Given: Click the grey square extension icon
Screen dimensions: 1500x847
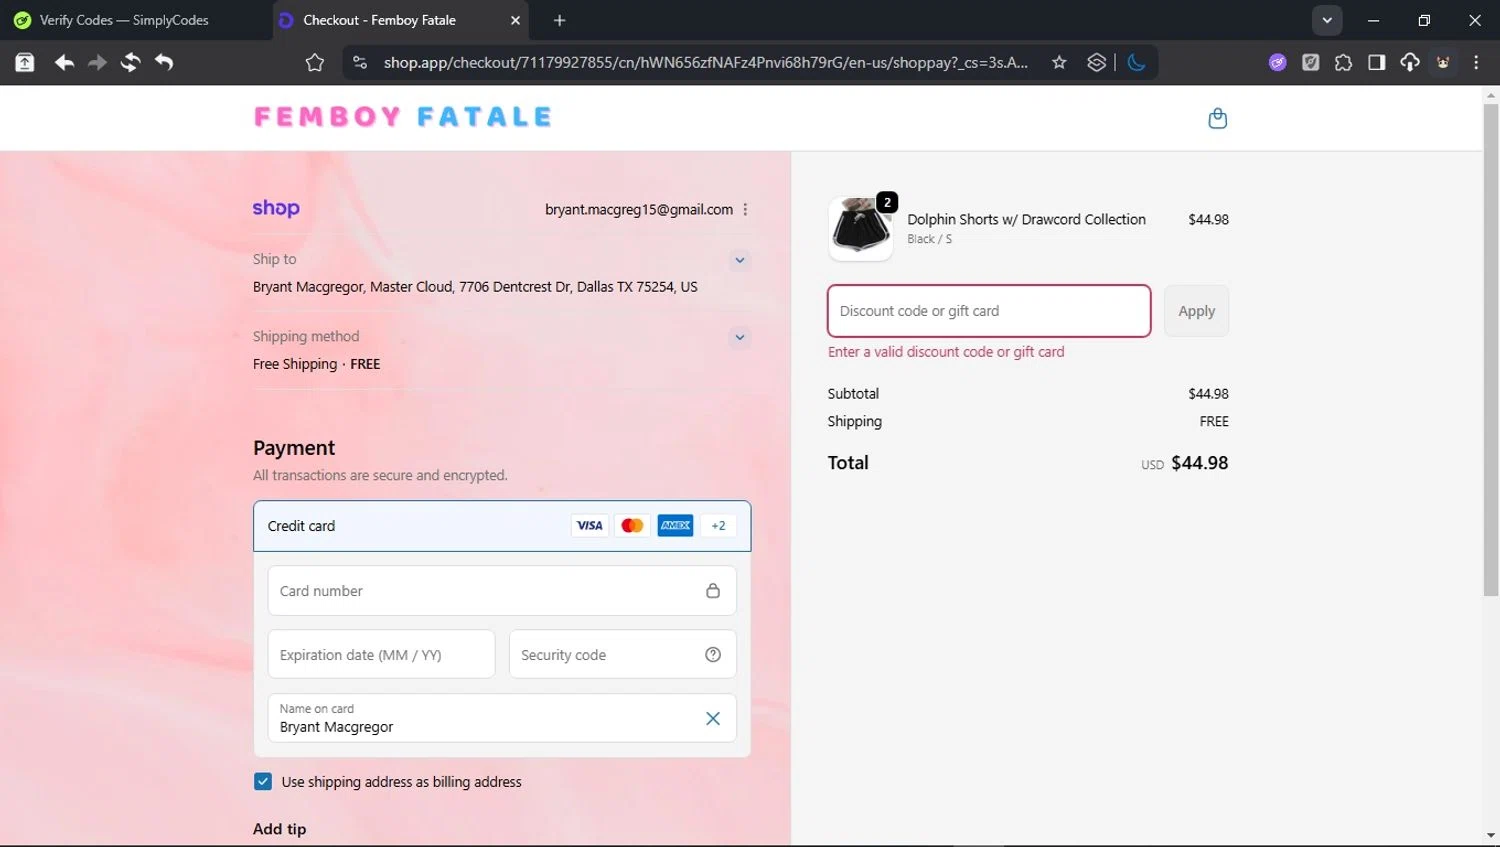Looking at the screenshot, I should pyautogui.click(x=1310, y=63).
